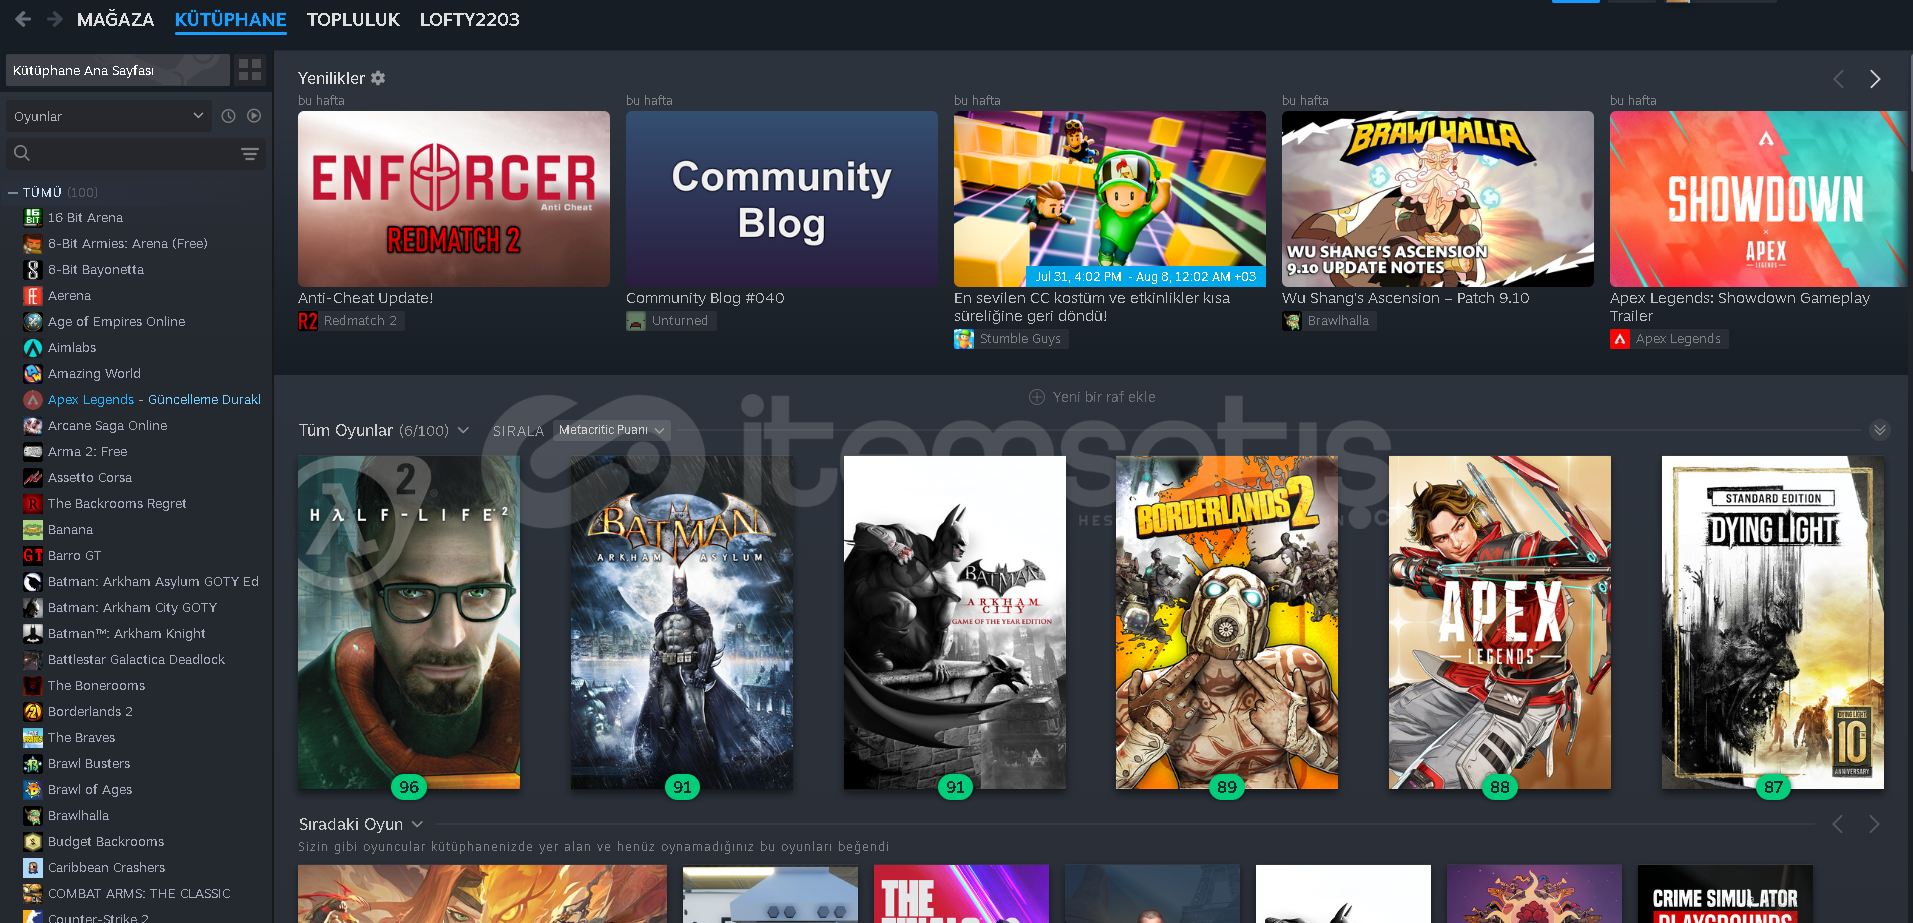Open advanced filter options icon
This screenshot has width=1913, height=923.
tap(250, 153)
